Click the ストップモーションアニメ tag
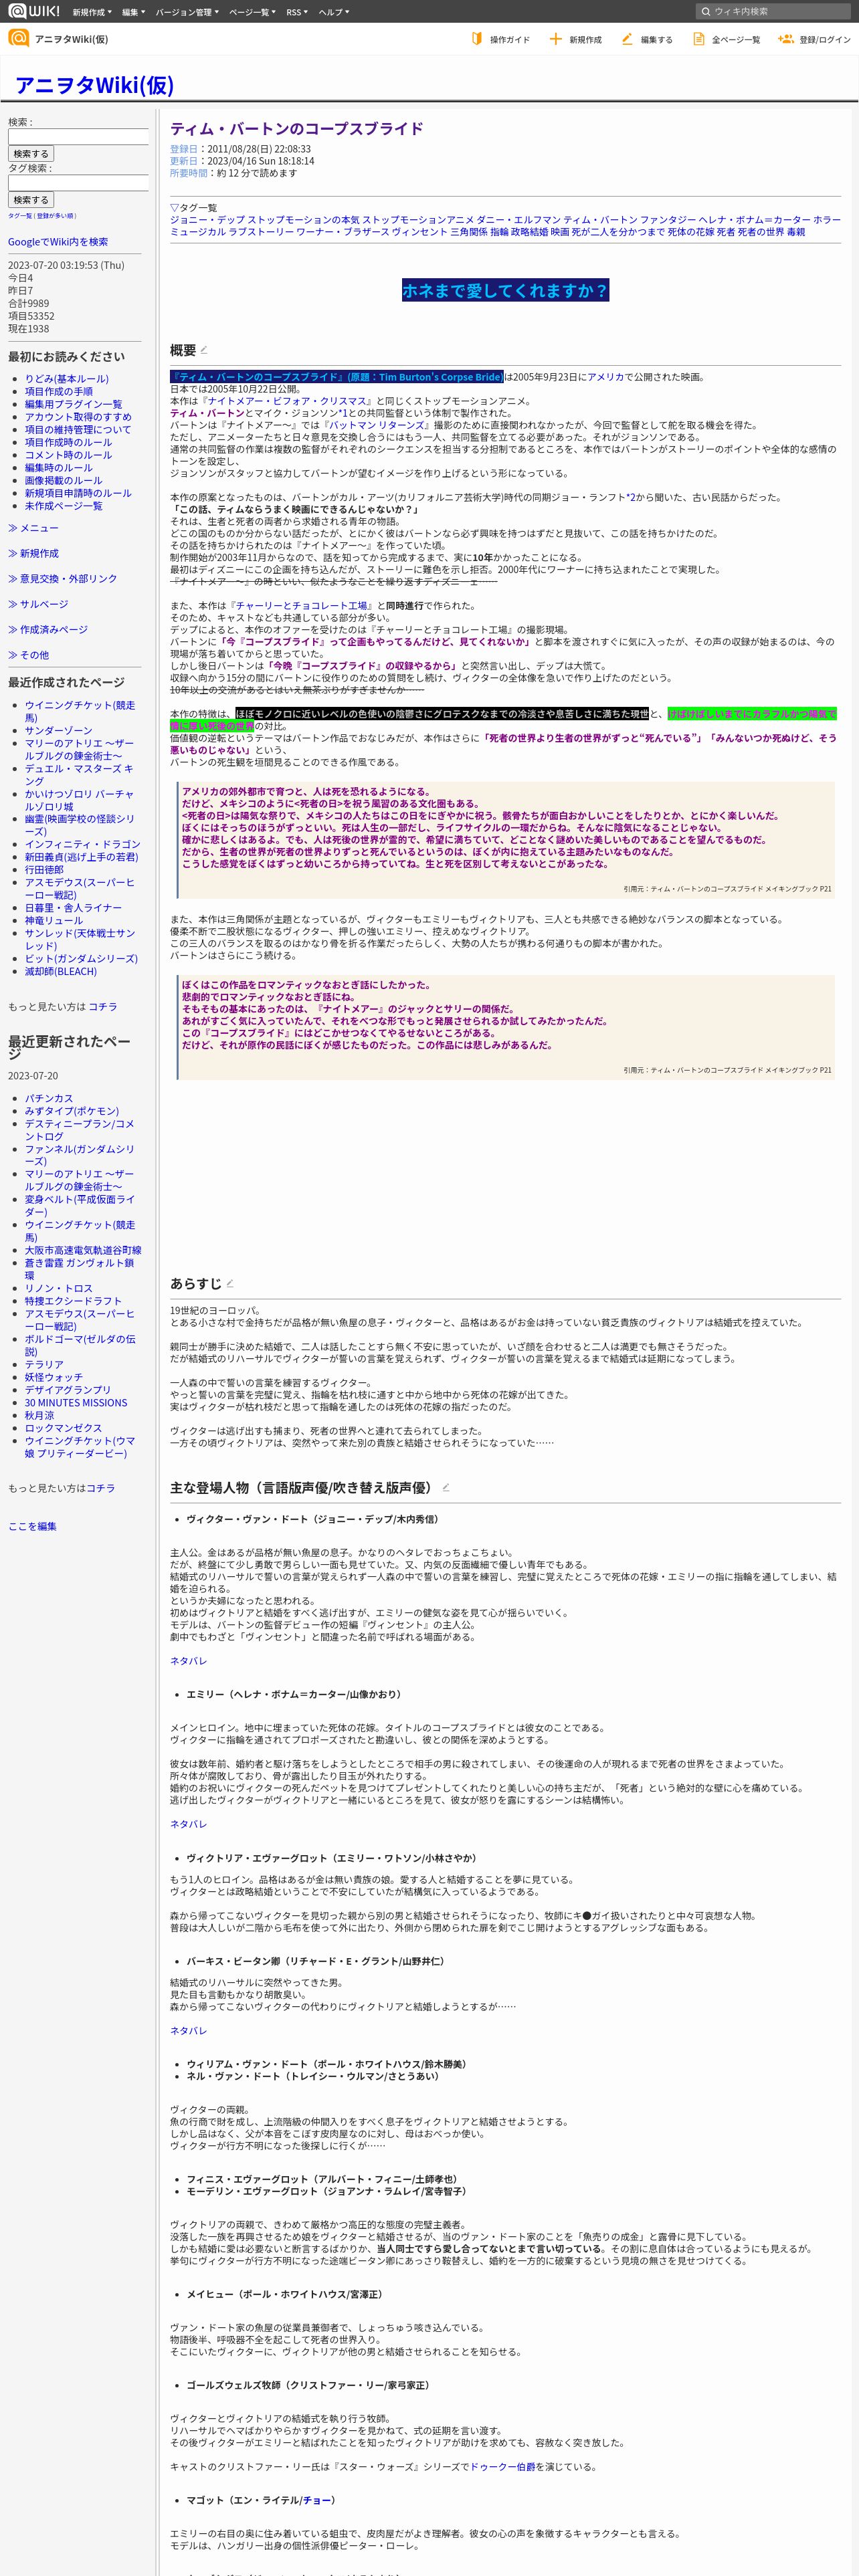 pos(418,220)
